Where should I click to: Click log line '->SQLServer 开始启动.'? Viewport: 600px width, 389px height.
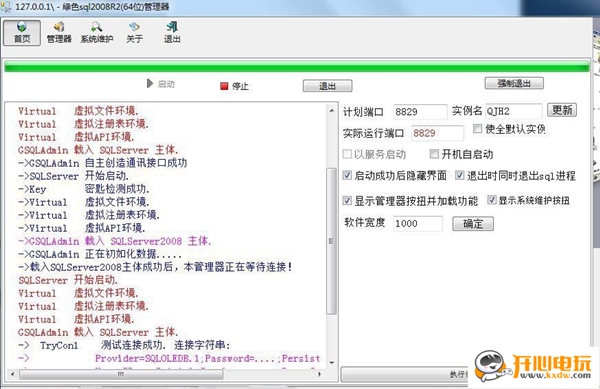[73, 176]
